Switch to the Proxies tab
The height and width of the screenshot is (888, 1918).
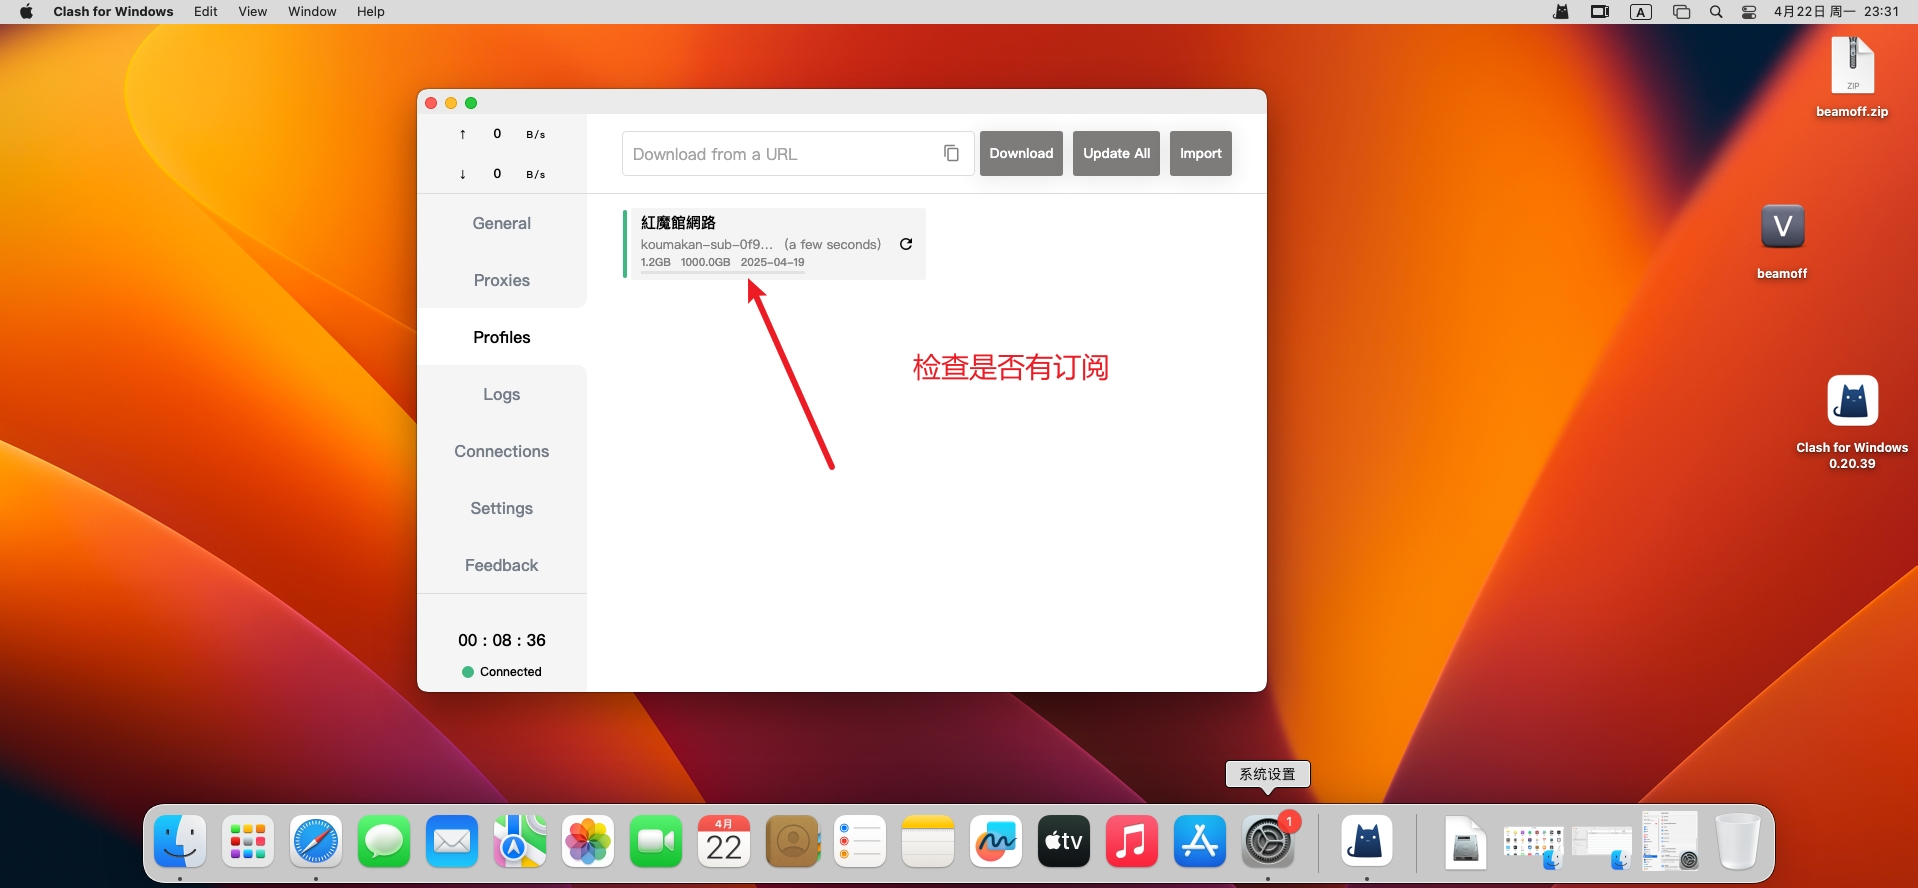[x=502, y=280]
